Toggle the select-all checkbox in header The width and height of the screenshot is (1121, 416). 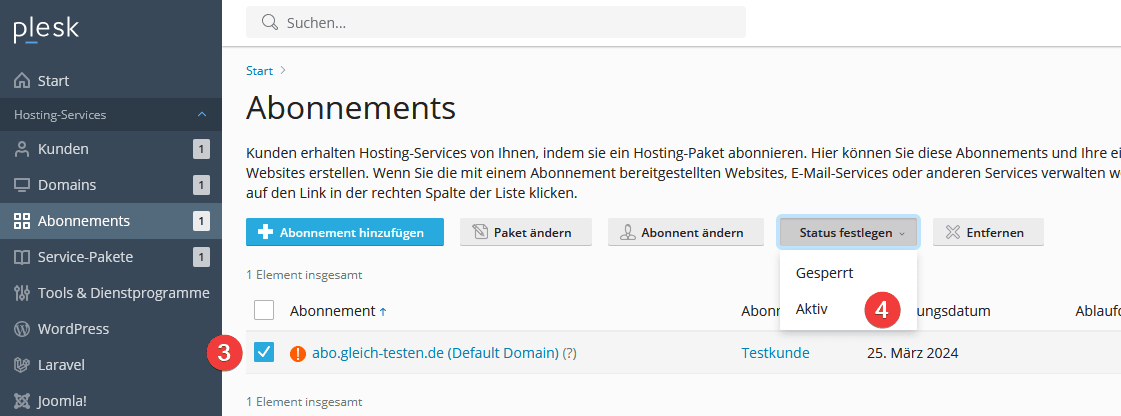tap(264, 310)
